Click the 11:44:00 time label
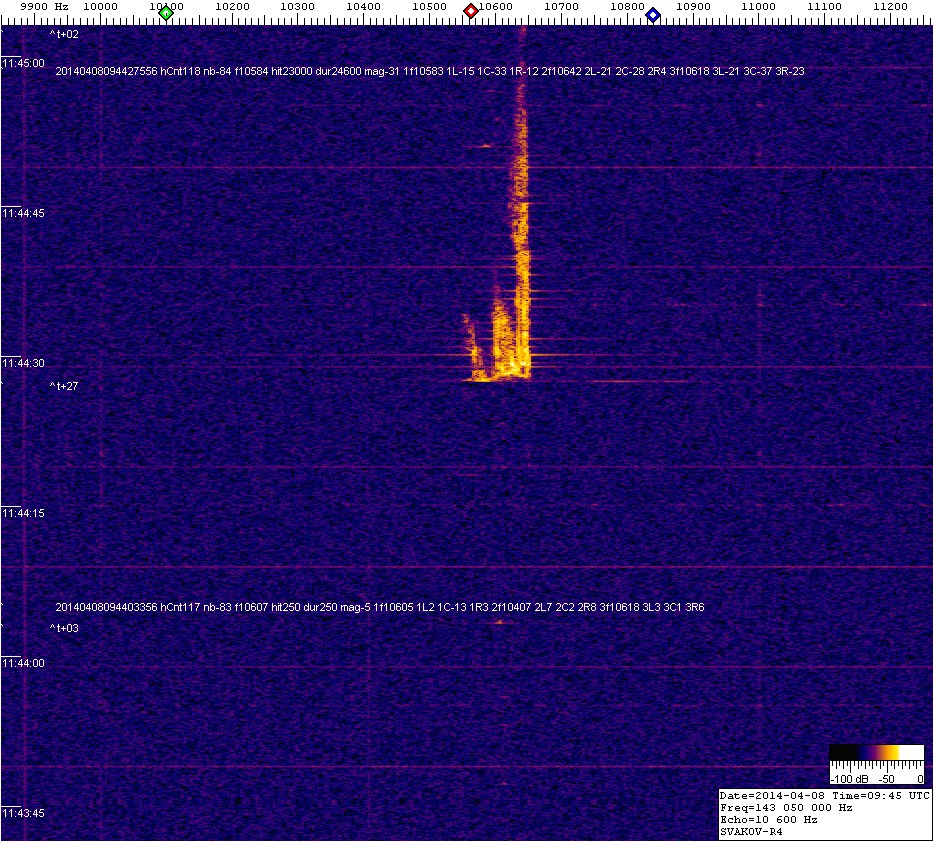Viewport: 934px width, 842px height. (24, 663)
